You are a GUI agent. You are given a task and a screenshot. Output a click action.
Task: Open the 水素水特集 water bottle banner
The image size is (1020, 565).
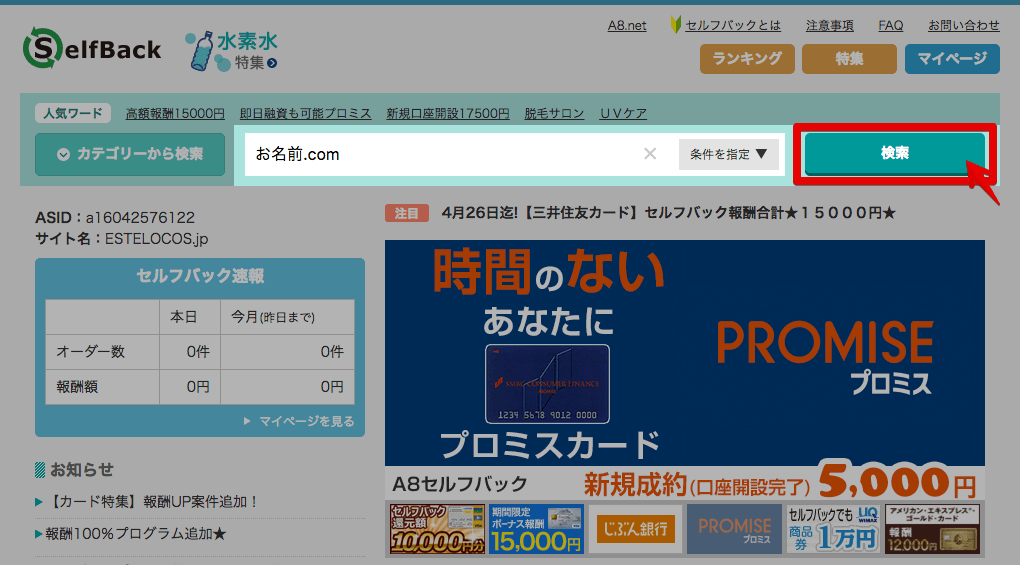(x=232, y=51)
